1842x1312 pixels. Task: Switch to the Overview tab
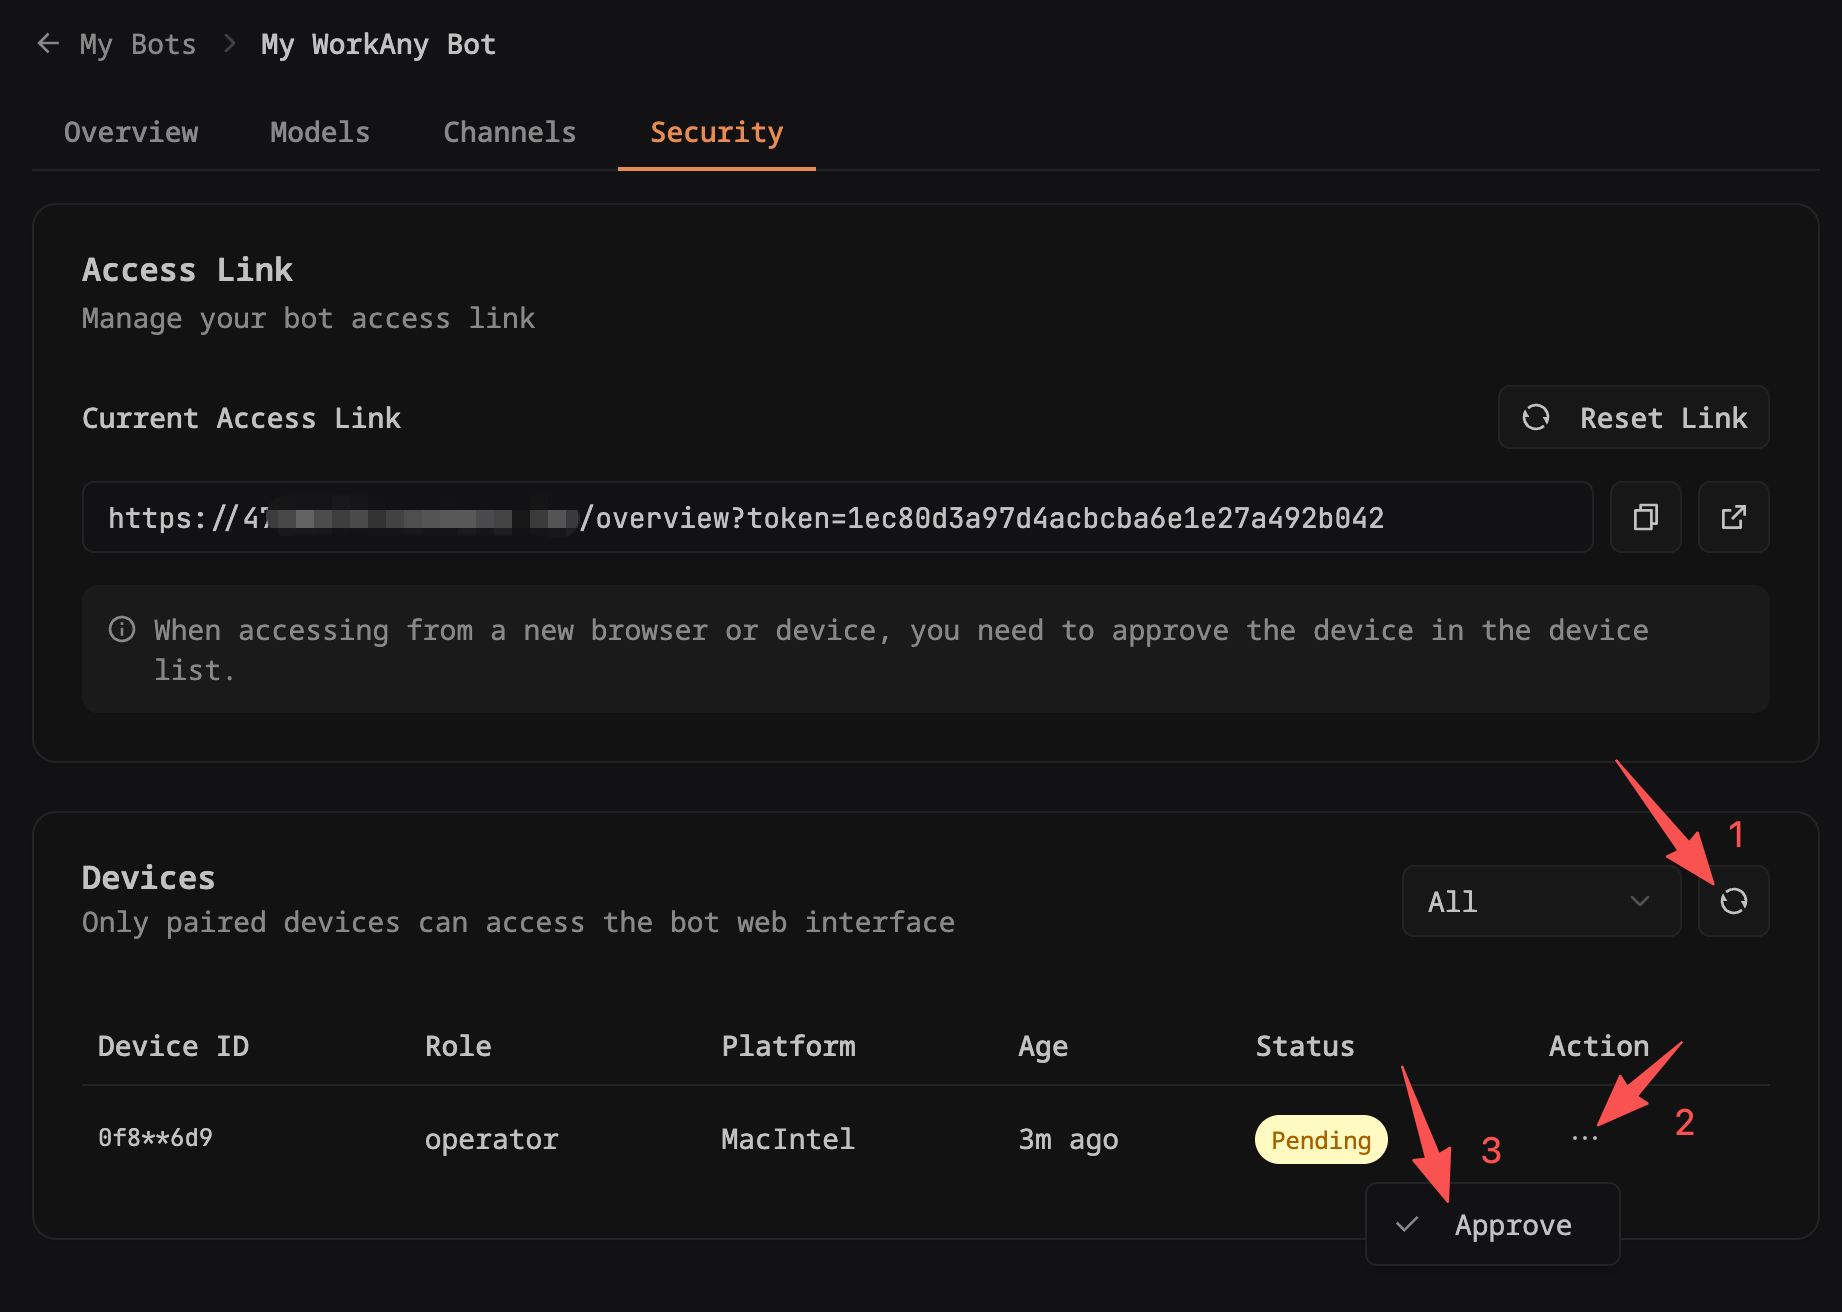[131, 132]
